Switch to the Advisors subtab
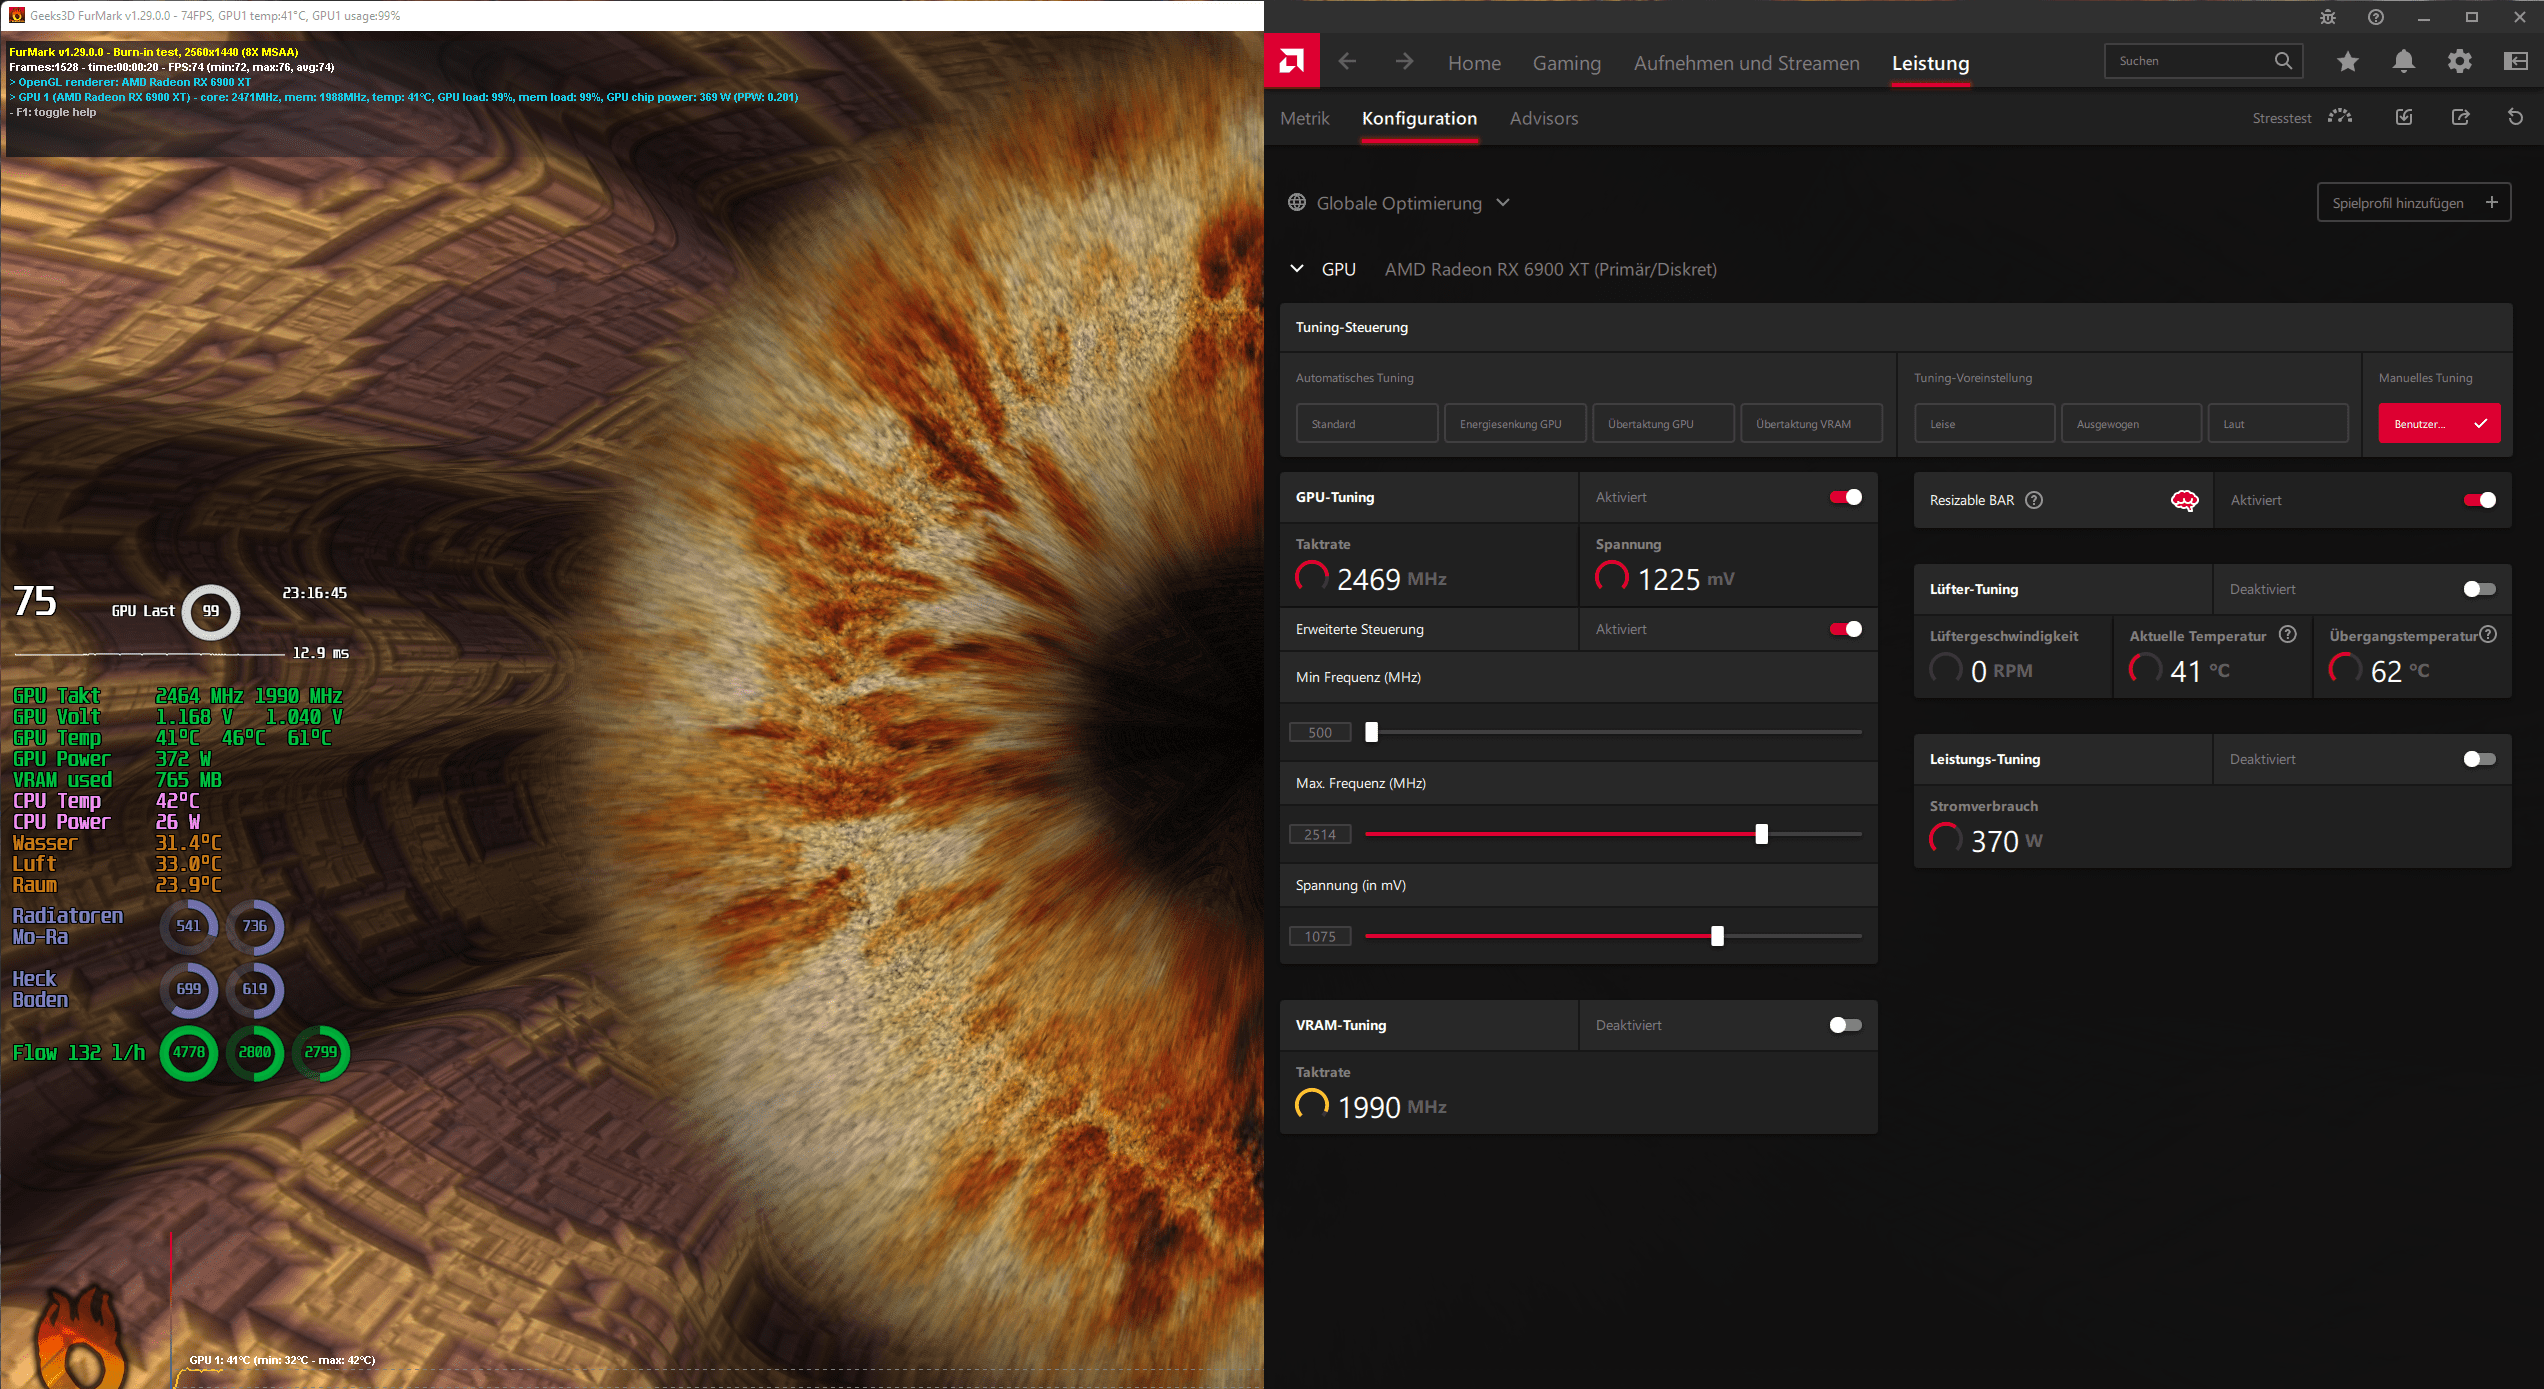 point(1543,118)
